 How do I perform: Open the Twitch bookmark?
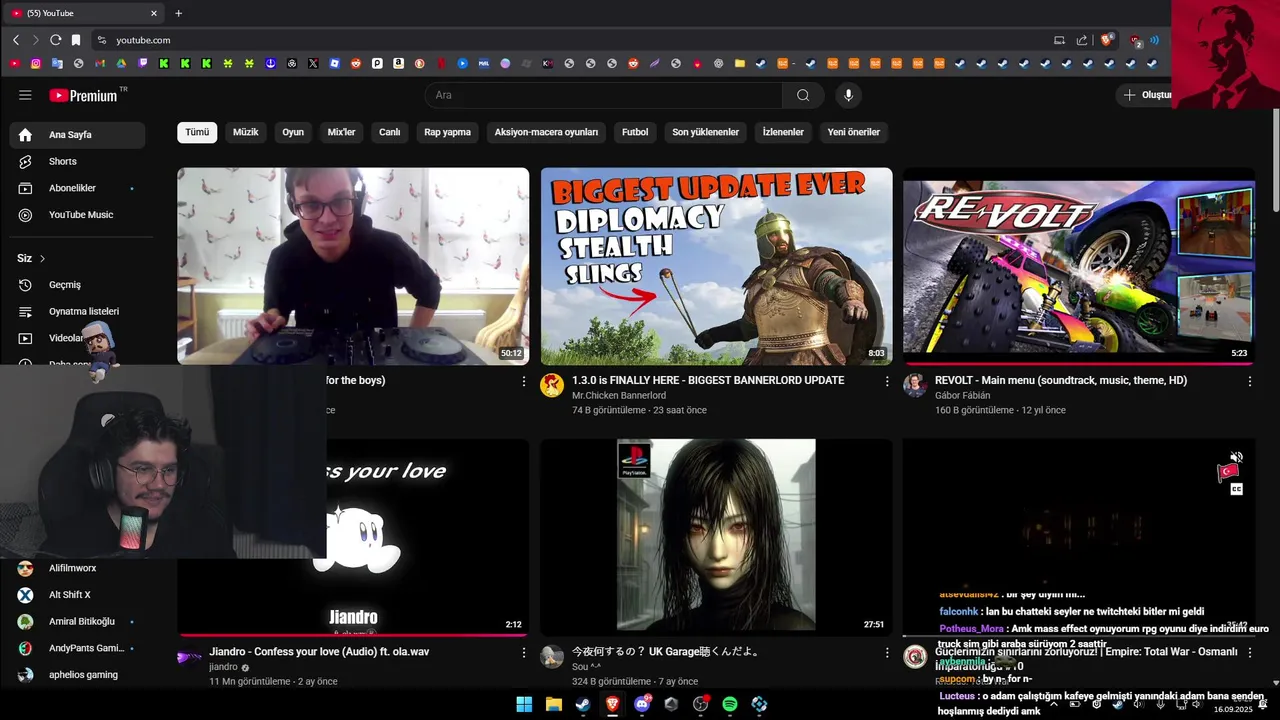(143, 63)
